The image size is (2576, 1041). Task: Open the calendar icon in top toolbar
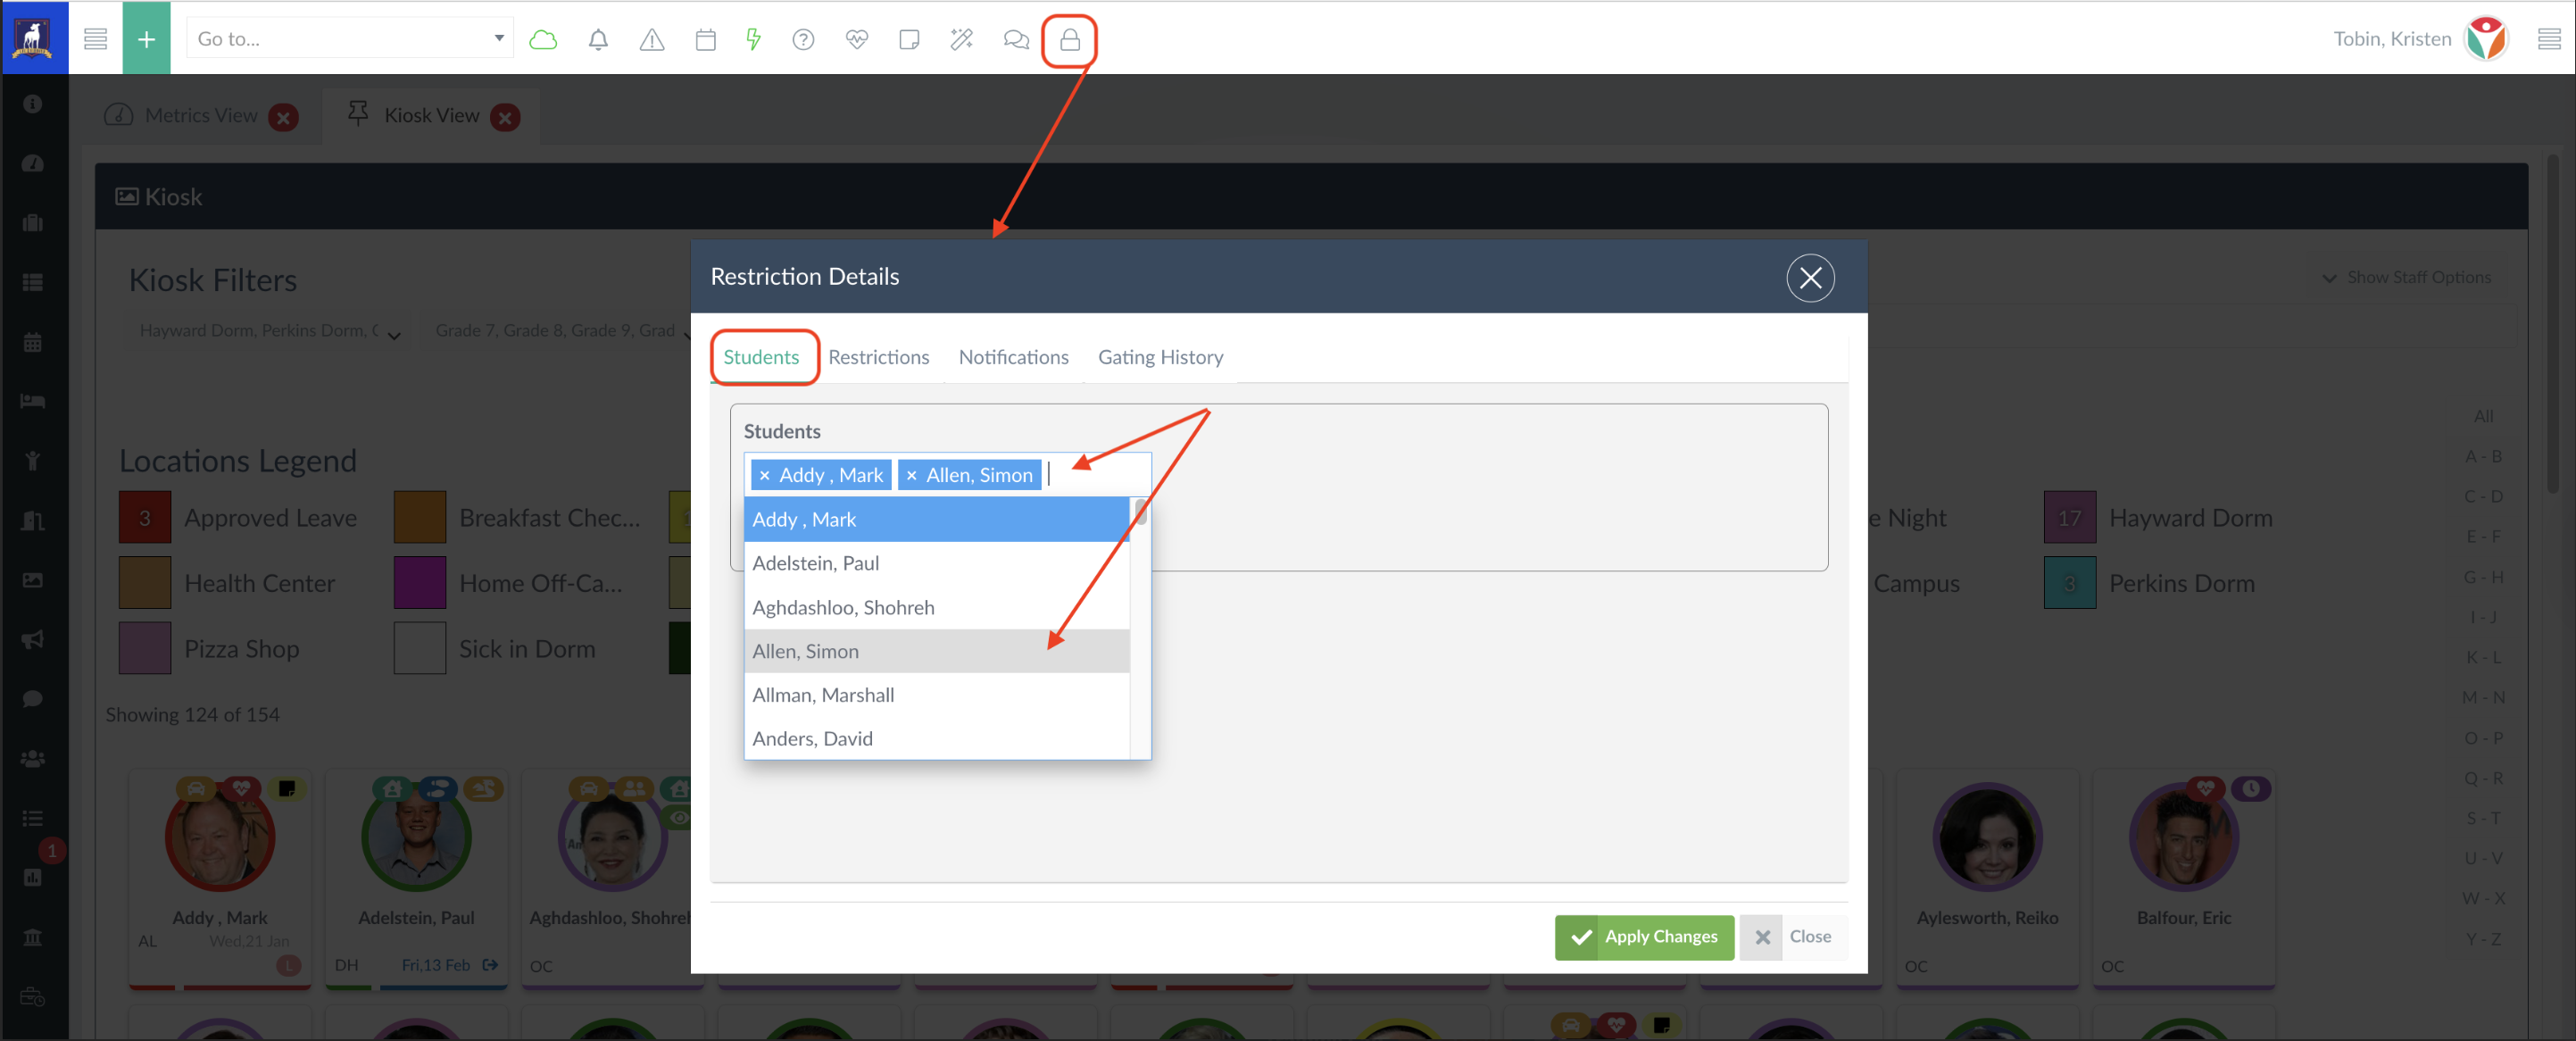click(705, 40)
